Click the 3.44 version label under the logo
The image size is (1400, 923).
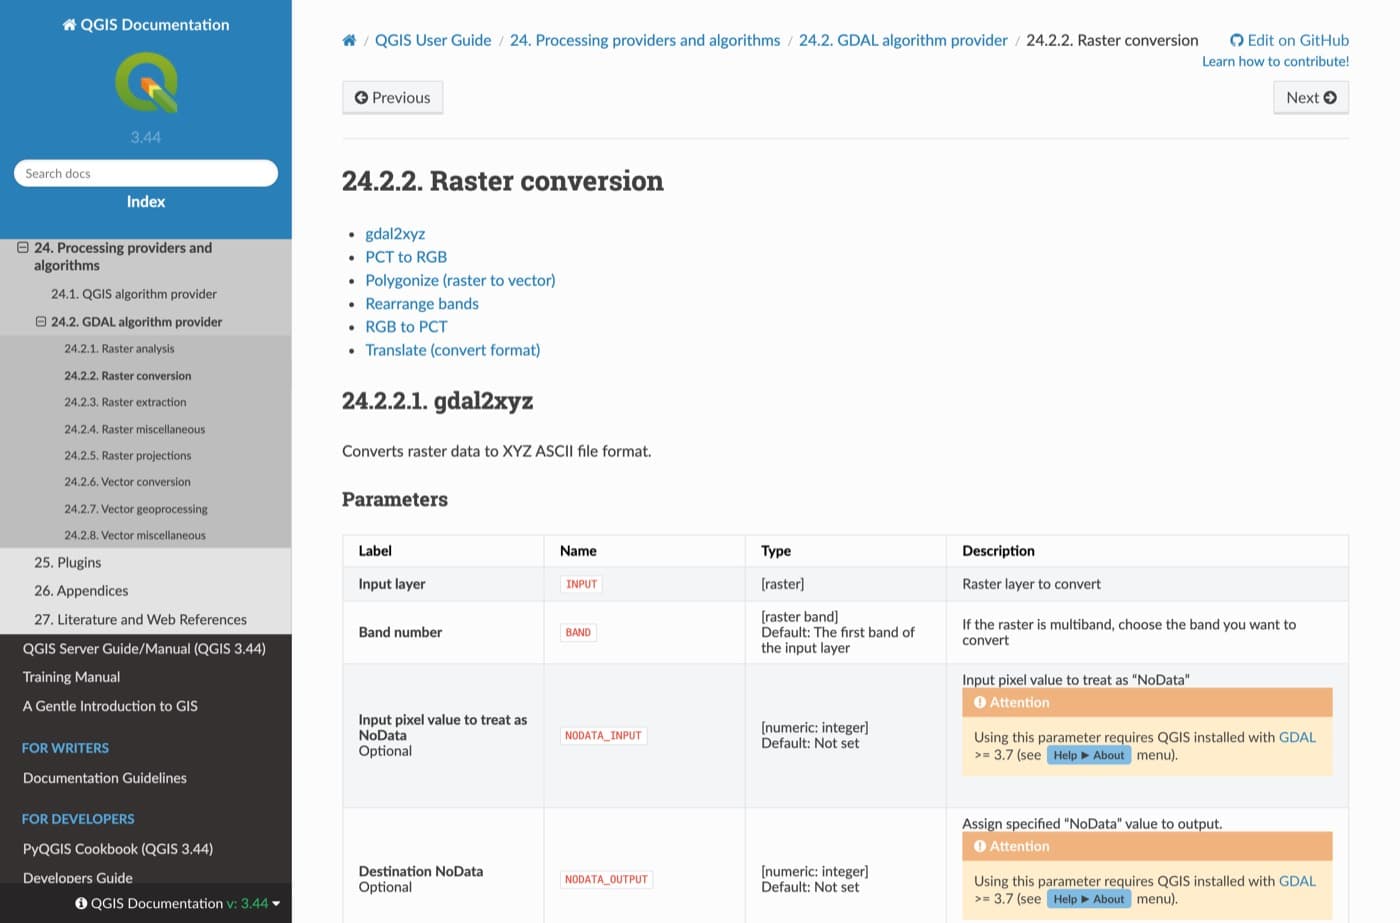click(x=146, y=137)
